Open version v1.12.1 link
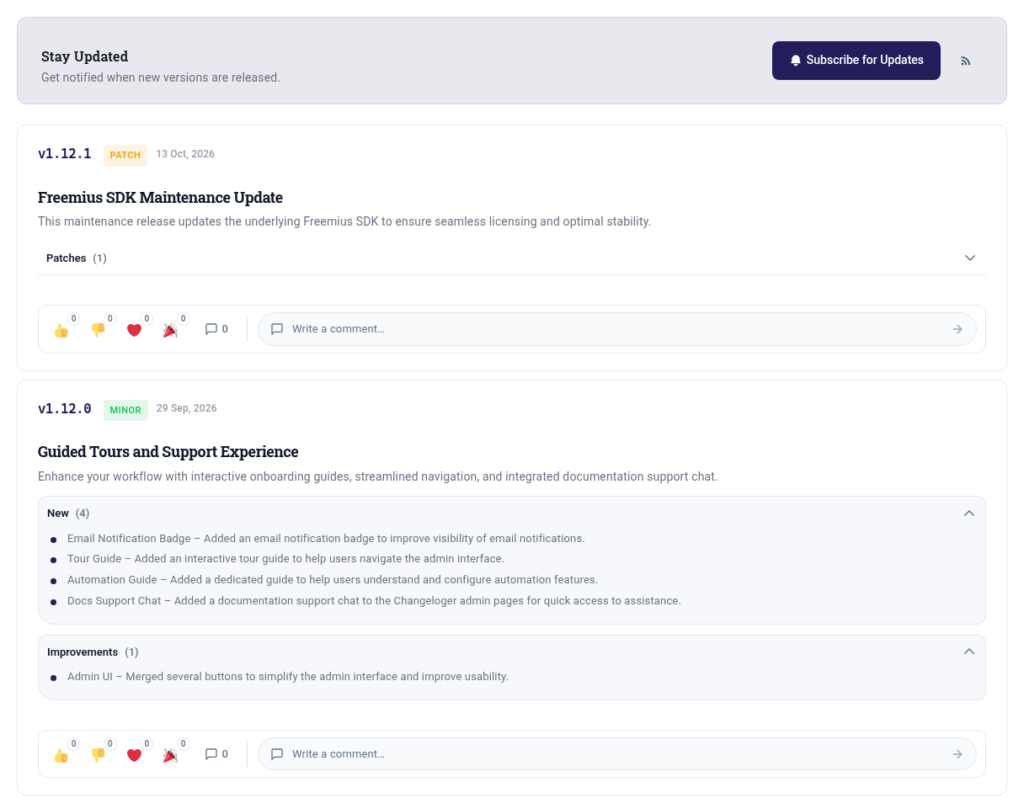The image size is (1024, 798). [65, 154]
